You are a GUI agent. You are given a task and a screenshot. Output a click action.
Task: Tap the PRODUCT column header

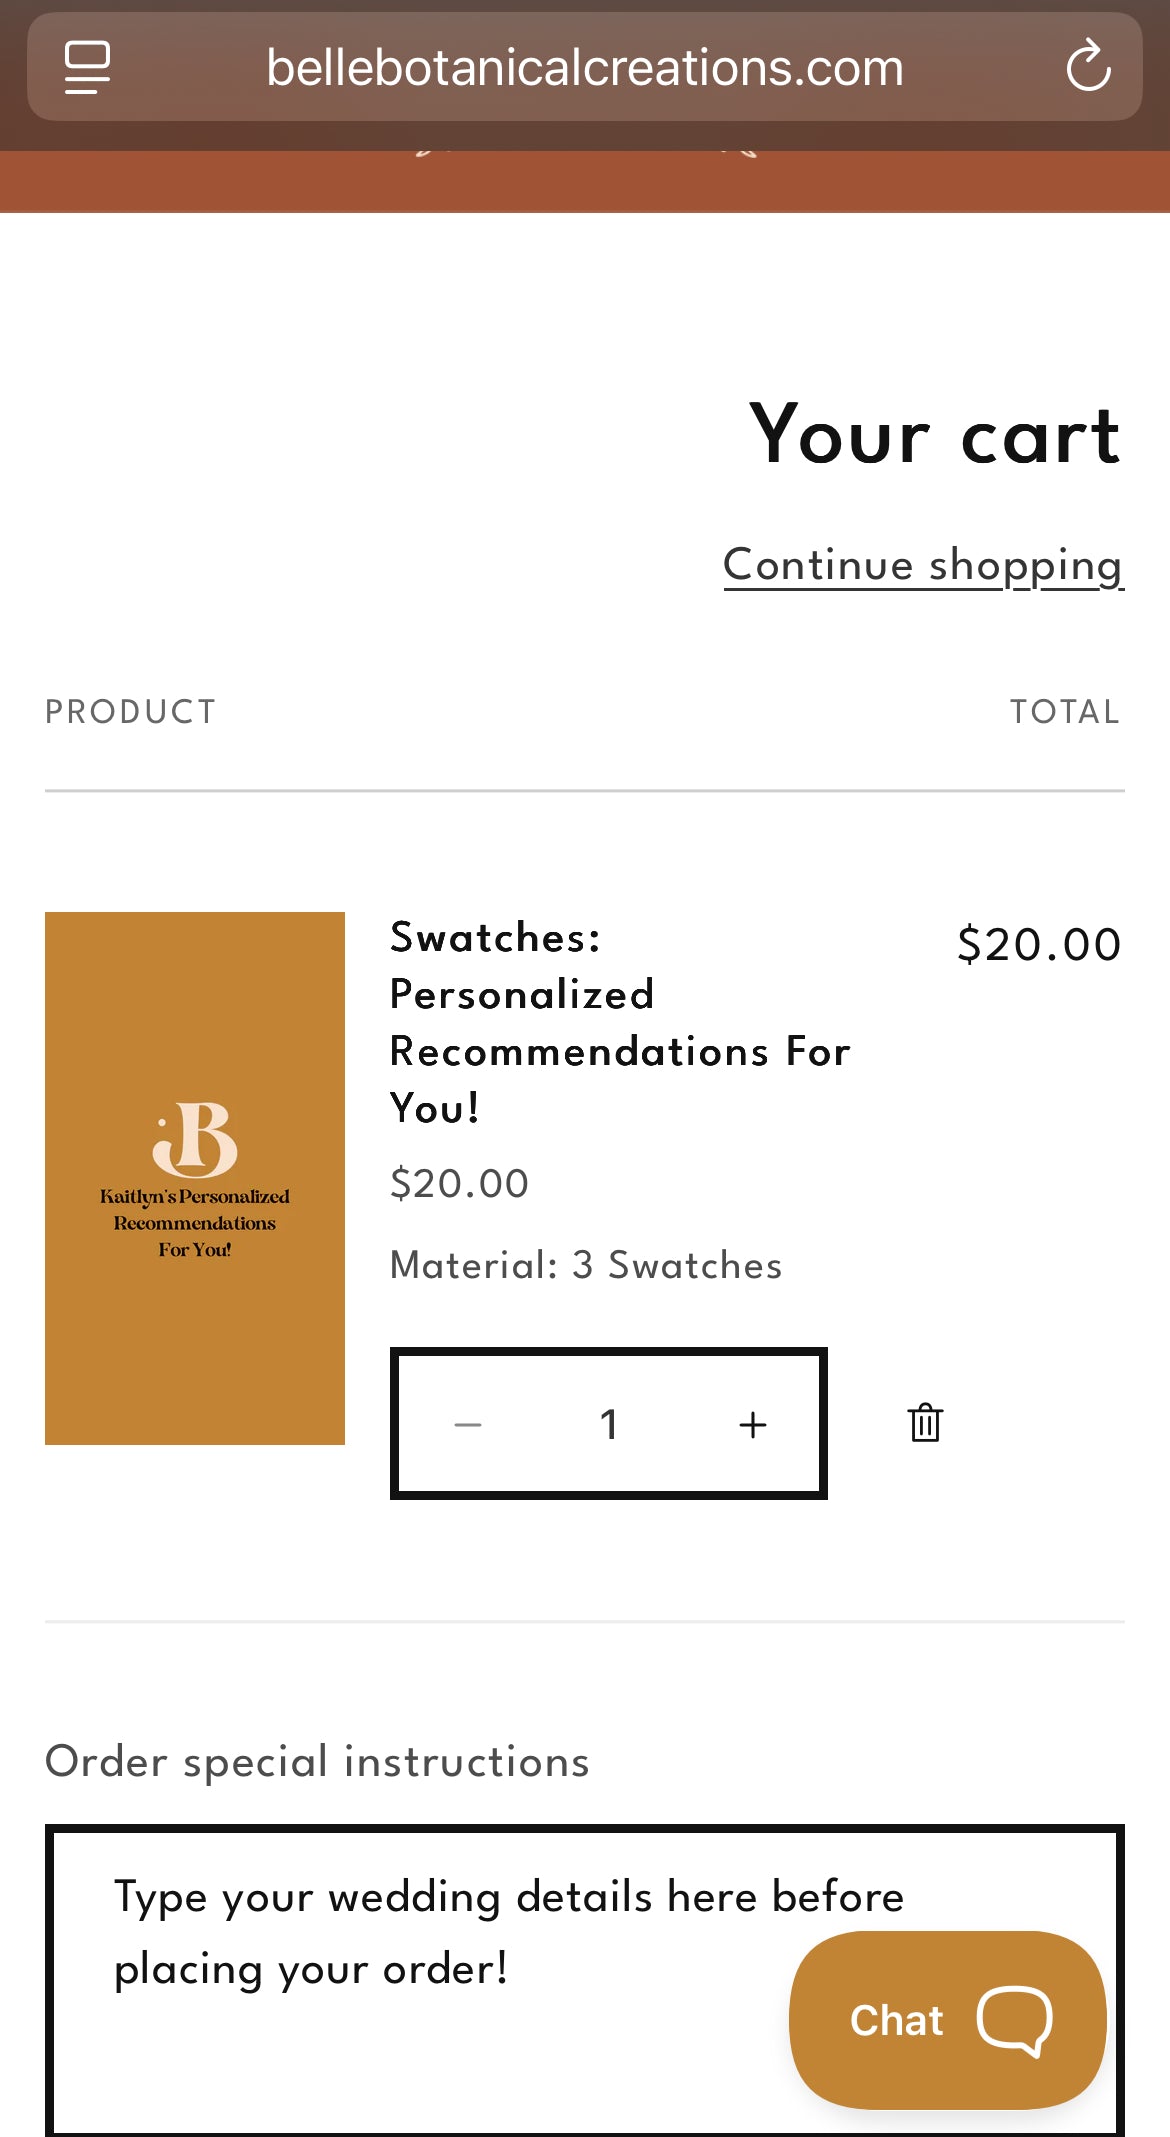pos(131,712)
